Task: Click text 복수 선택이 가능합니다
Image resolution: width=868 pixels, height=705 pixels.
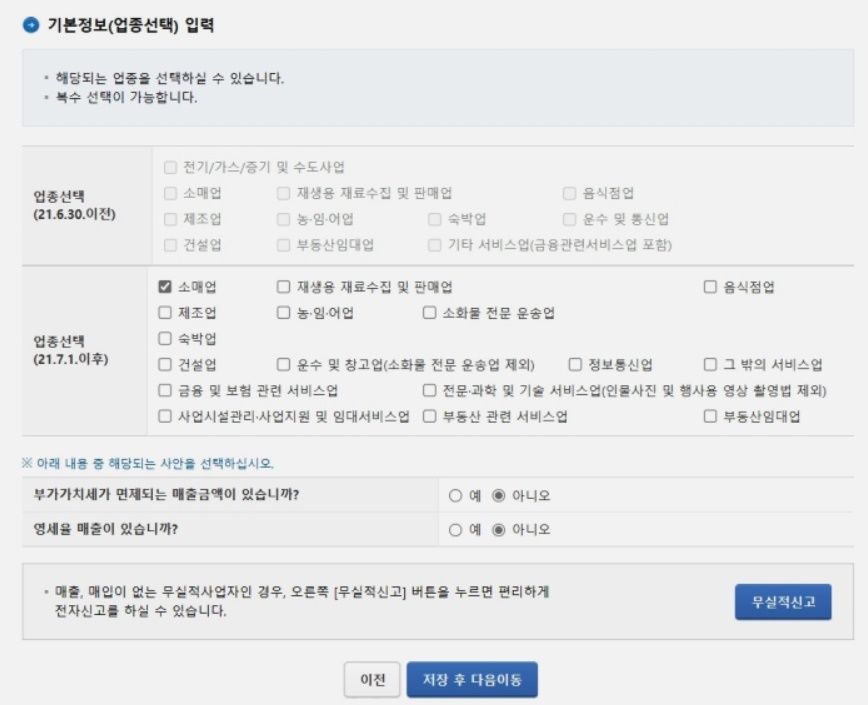Action: [x=126, y=97]
